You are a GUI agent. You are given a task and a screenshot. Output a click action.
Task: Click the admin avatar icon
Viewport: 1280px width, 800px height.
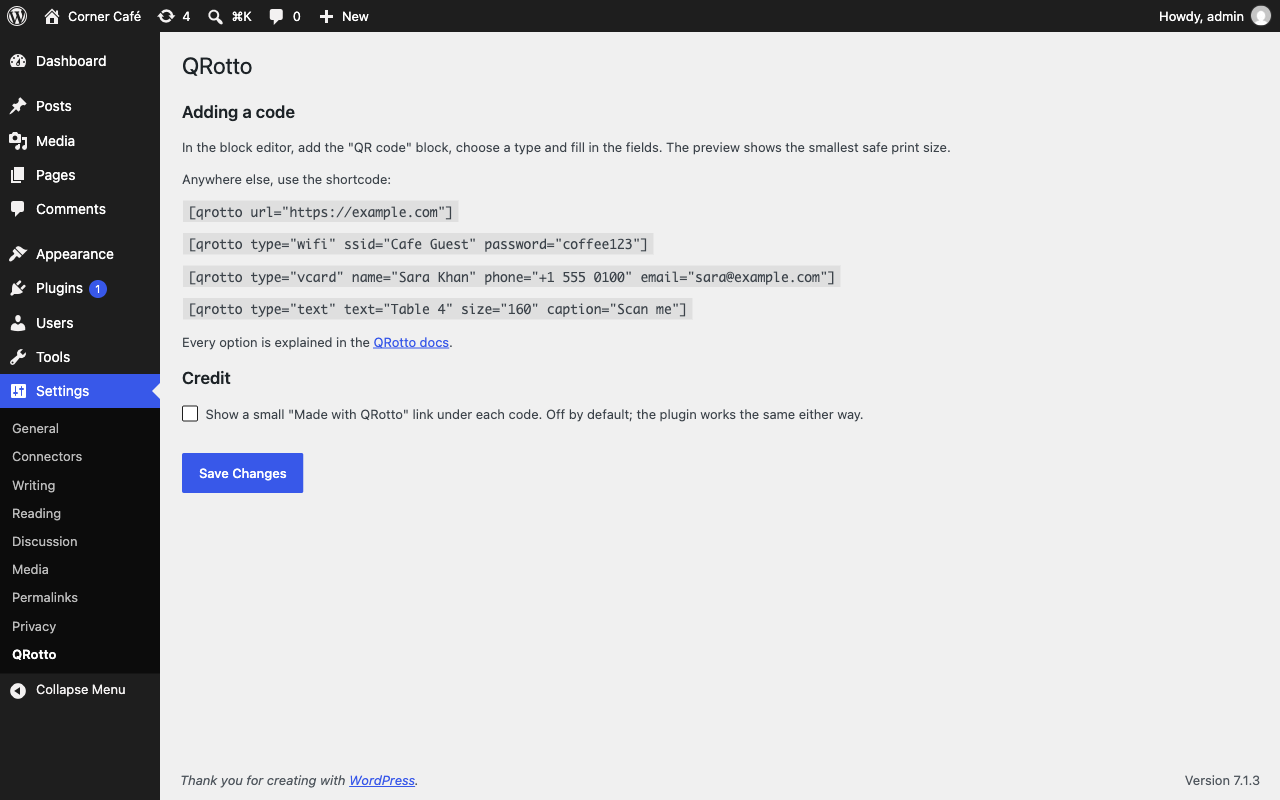1261,16
